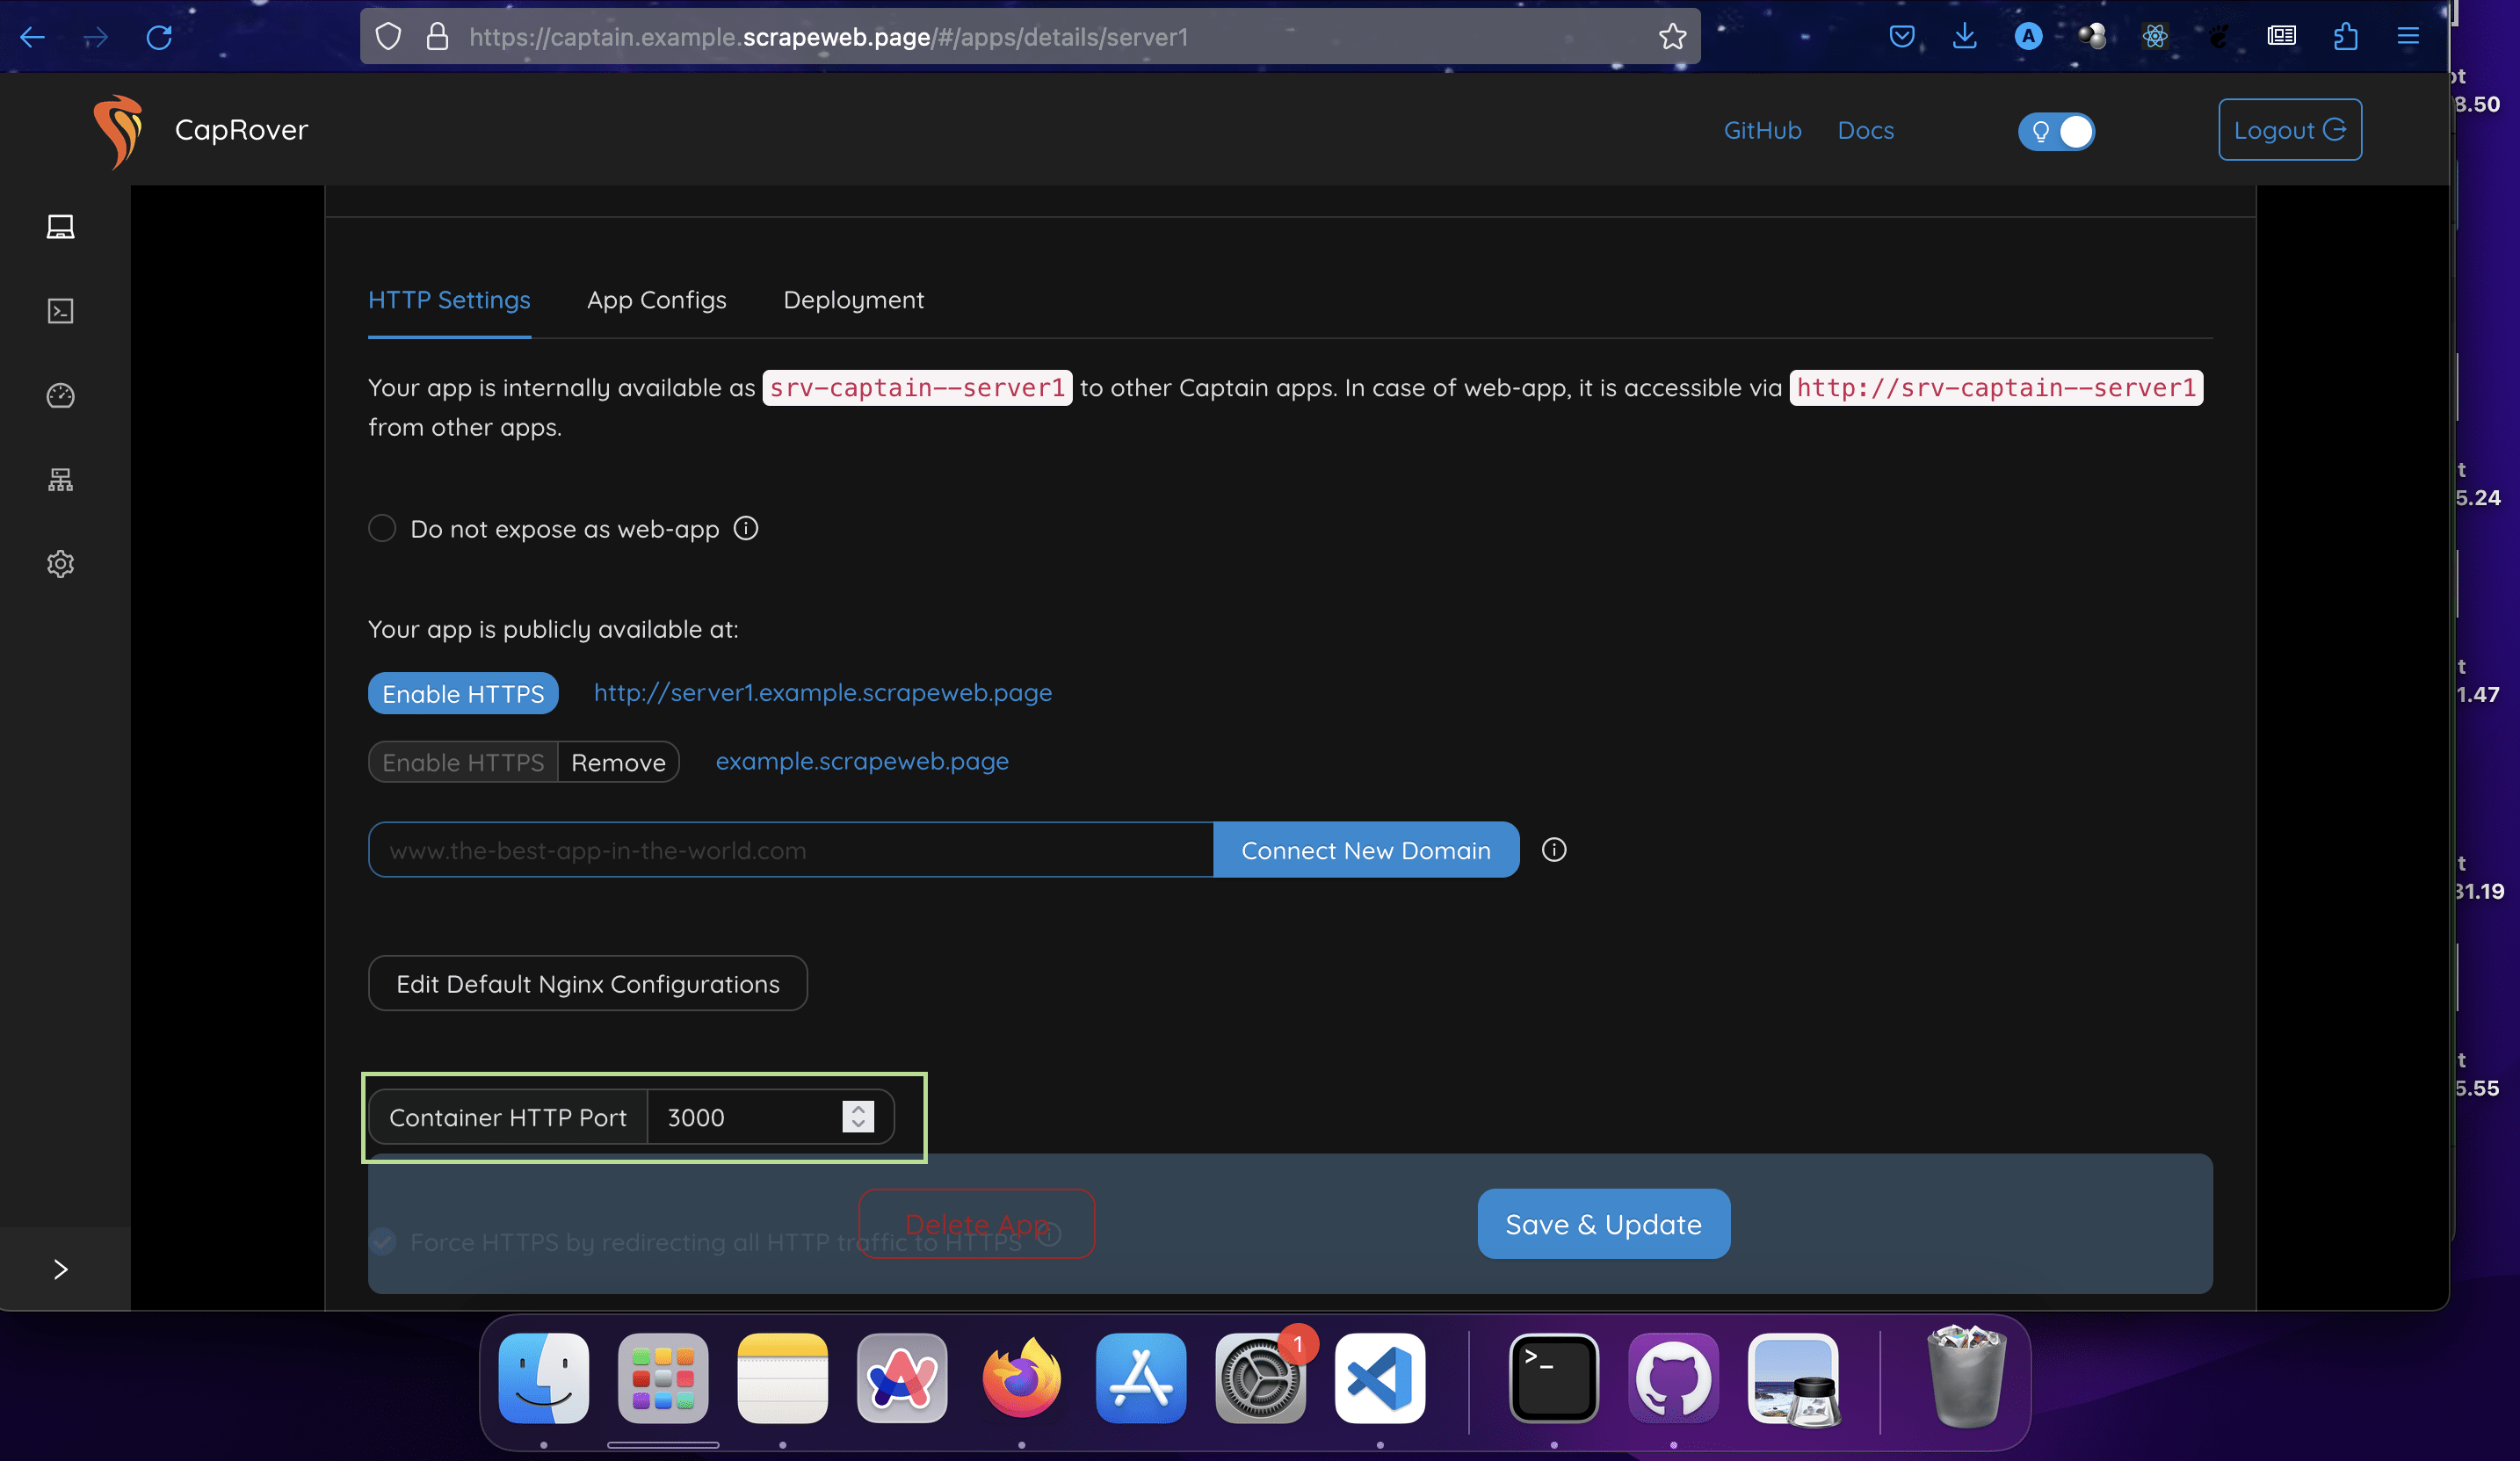The image size is (2520, 1461).
Task: Toggle the dark mode lightbulb switch
Action: pos(2056,131)
